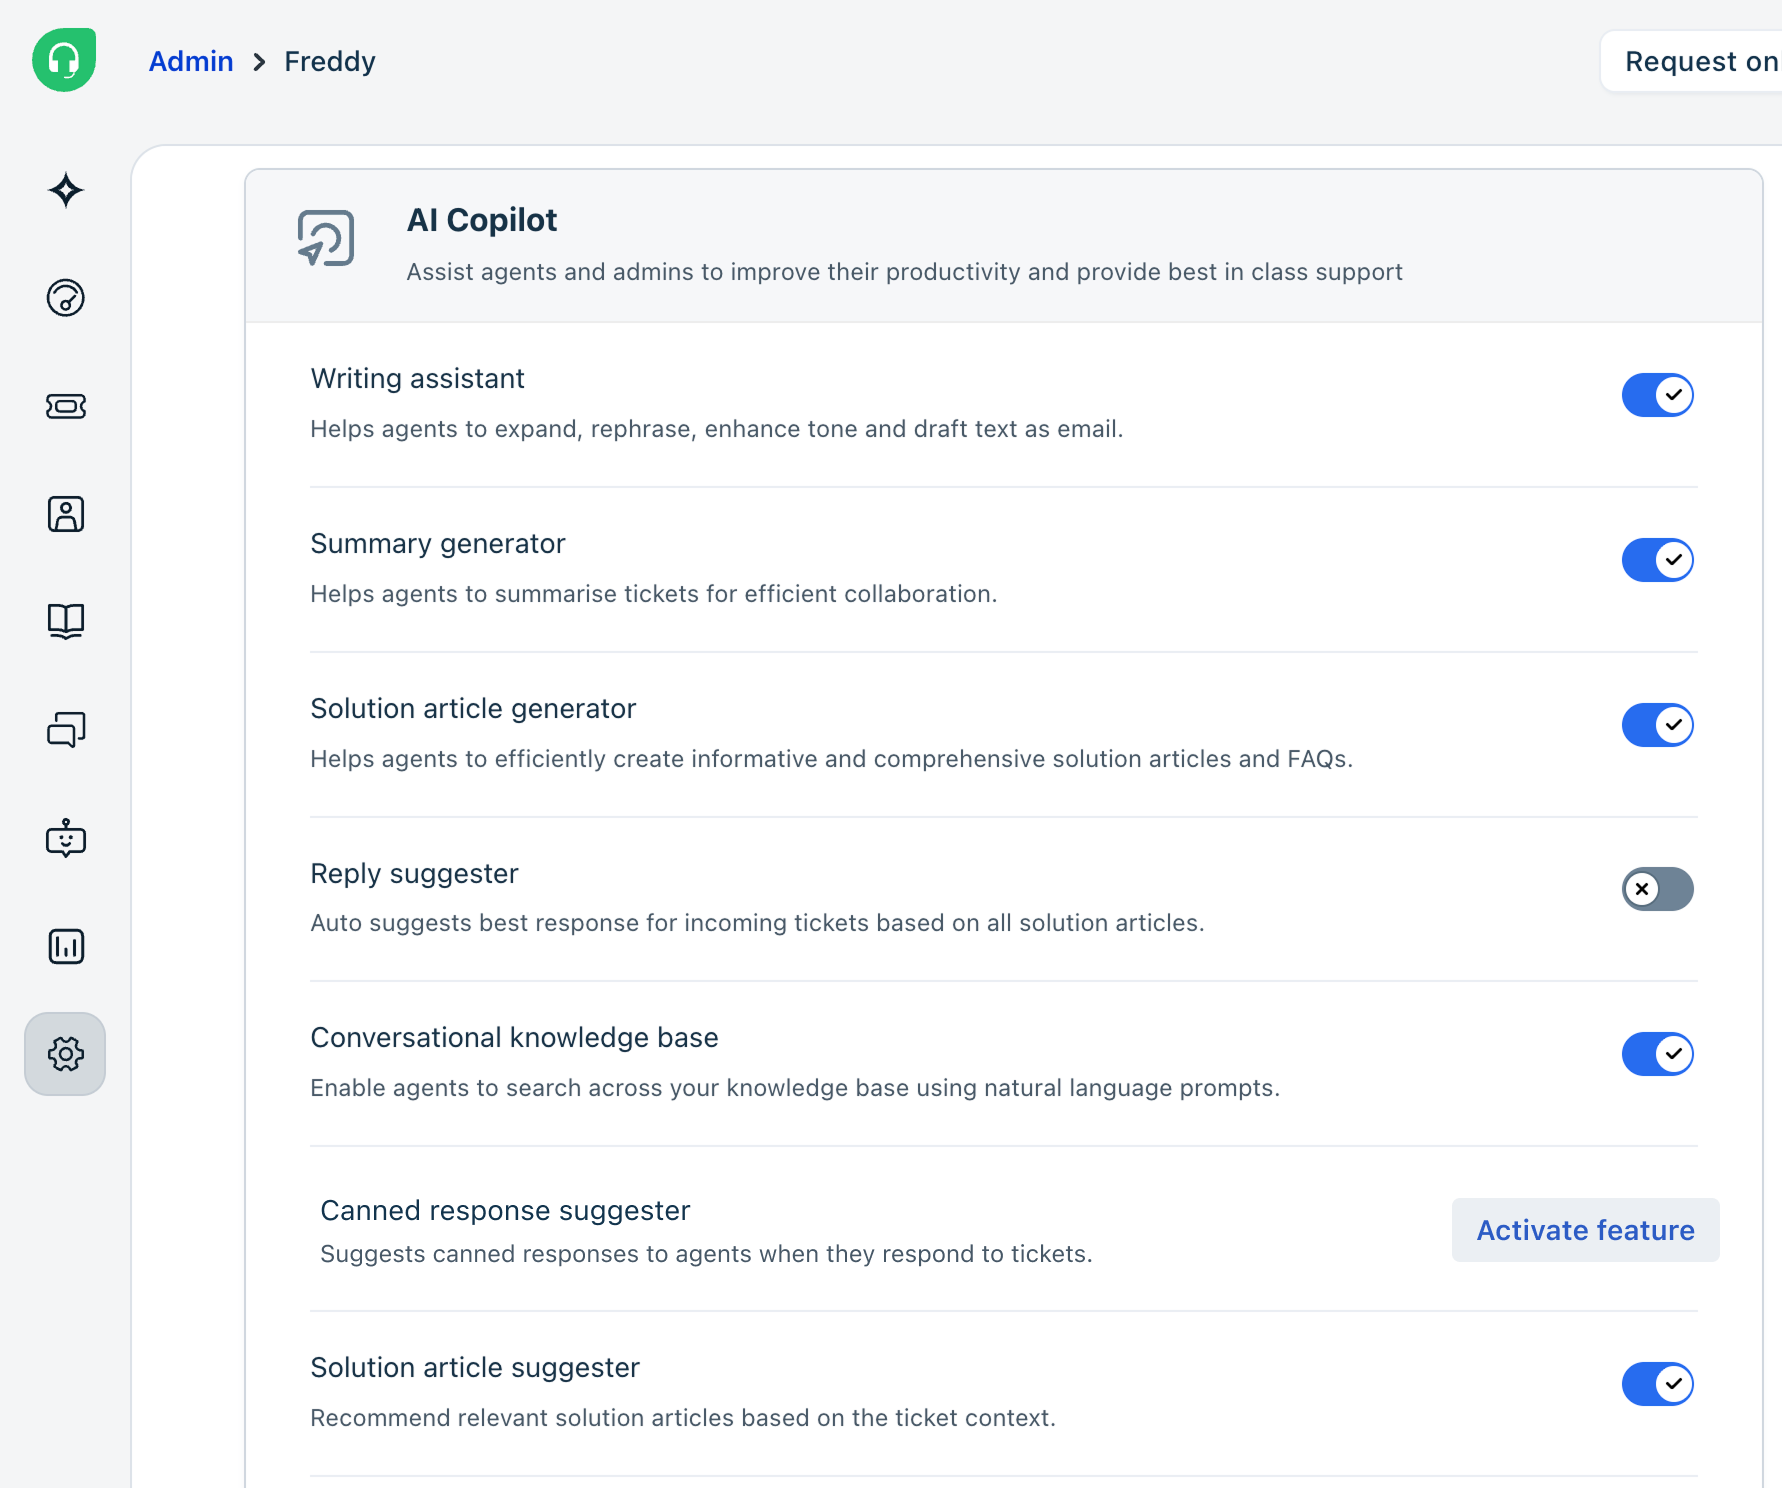Open the Analytics bar chart icon in sidebar
The width and height of the screenshot is (1782, 1488).
tap(65, 946)
